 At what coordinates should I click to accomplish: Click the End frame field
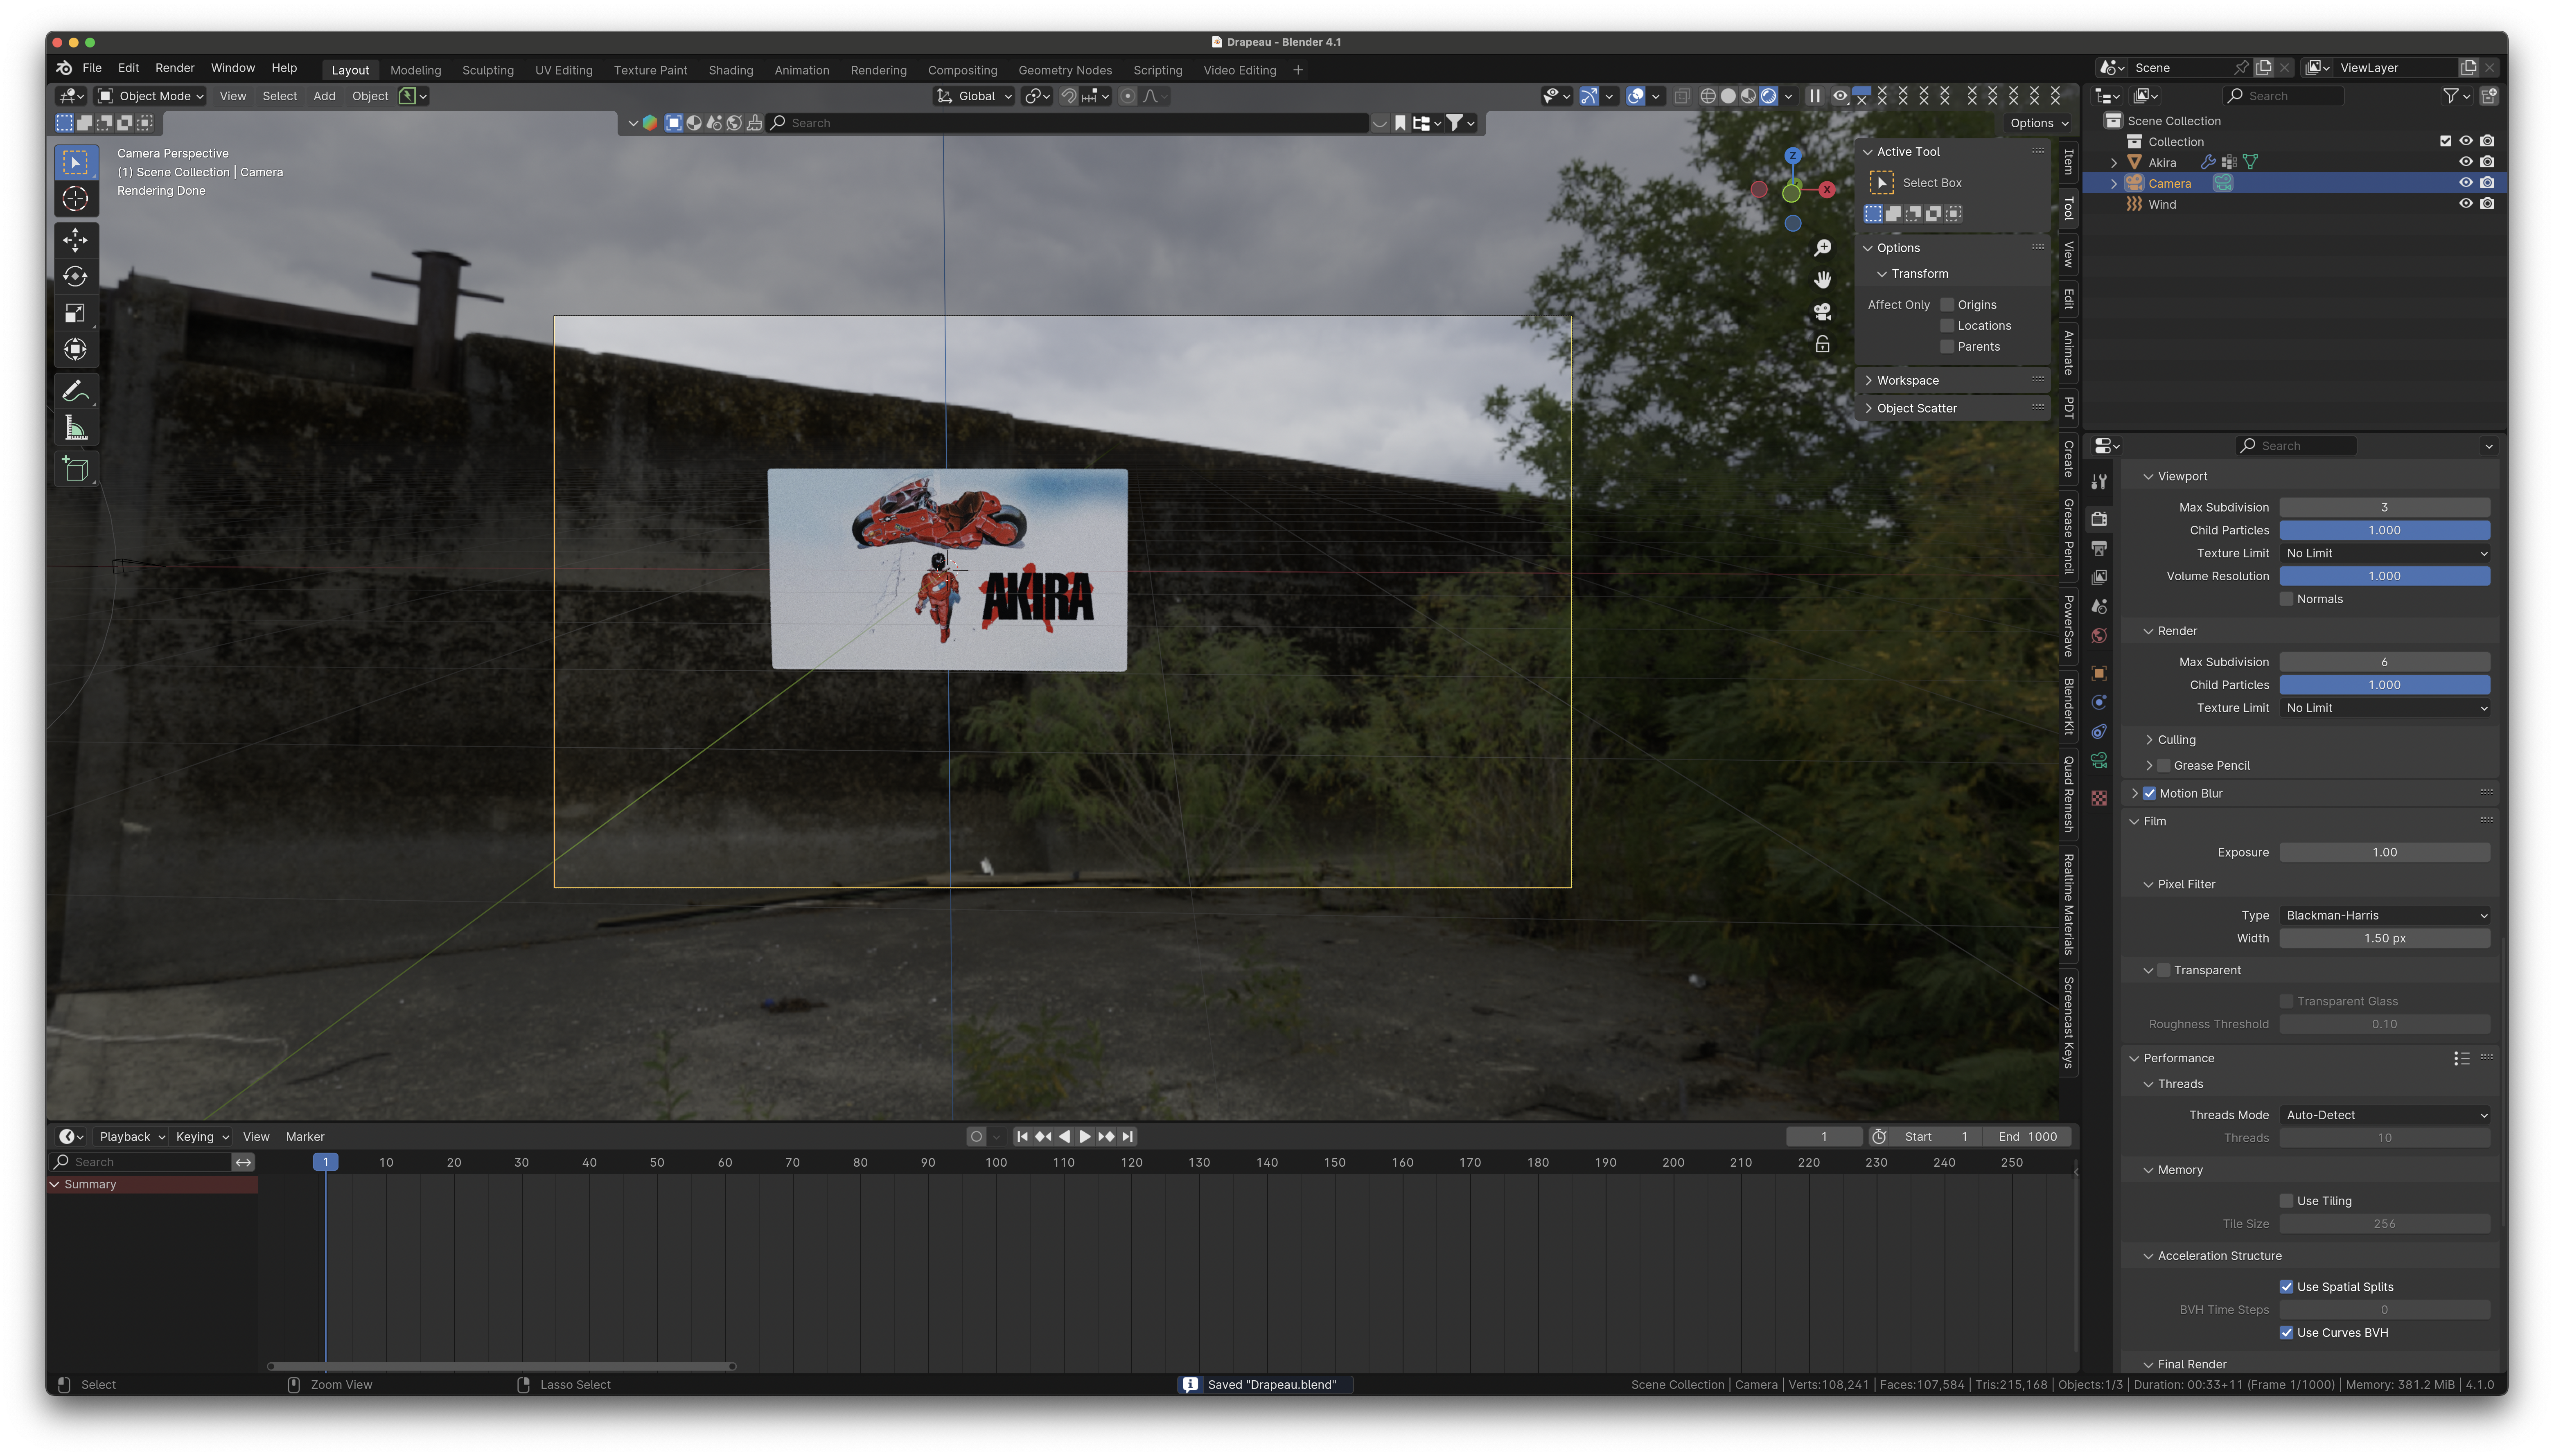2028,1137
